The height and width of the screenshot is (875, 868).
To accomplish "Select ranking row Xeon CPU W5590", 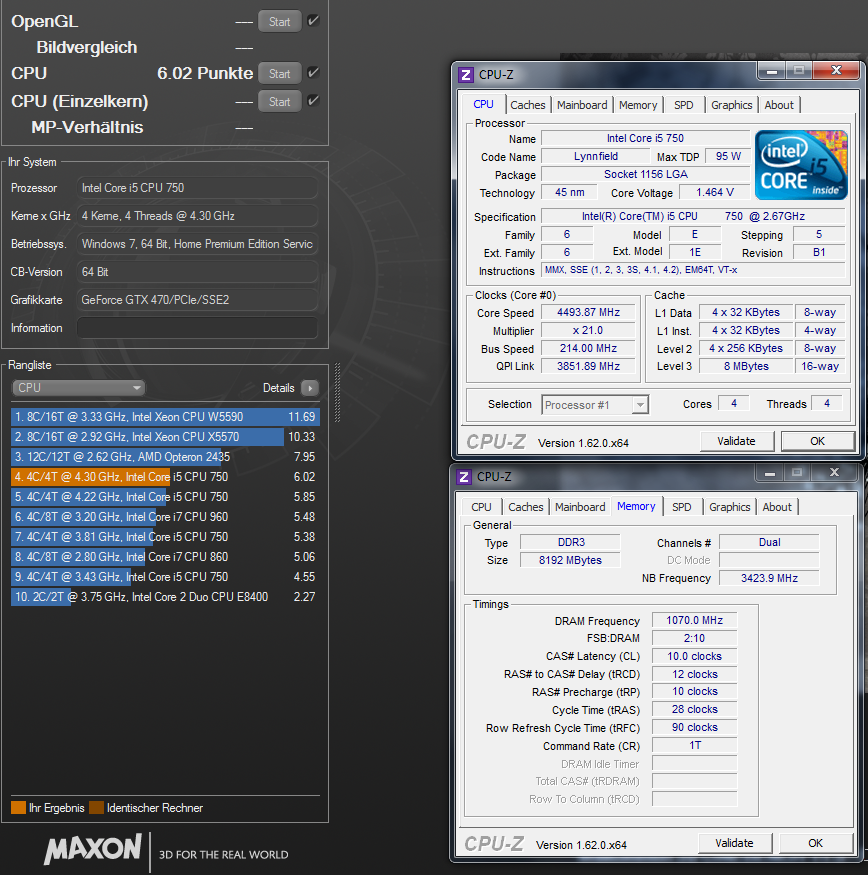I will click(165, 417).
